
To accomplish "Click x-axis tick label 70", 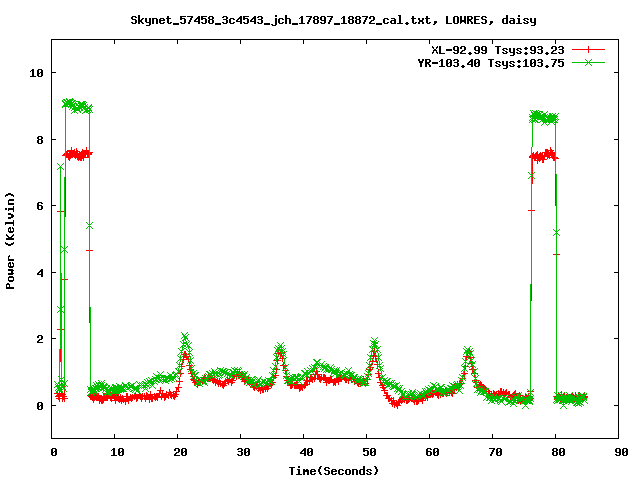I will pos(495,452).
